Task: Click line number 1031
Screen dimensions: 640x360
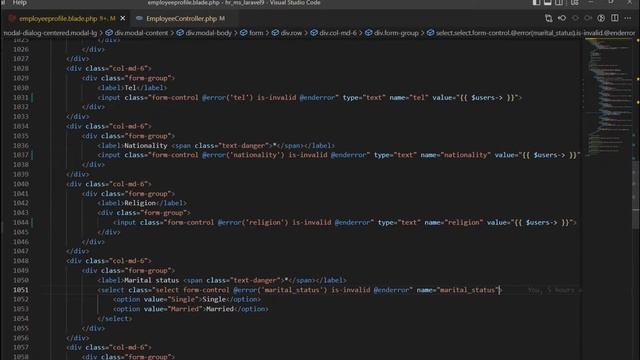Action: [20, 98]
